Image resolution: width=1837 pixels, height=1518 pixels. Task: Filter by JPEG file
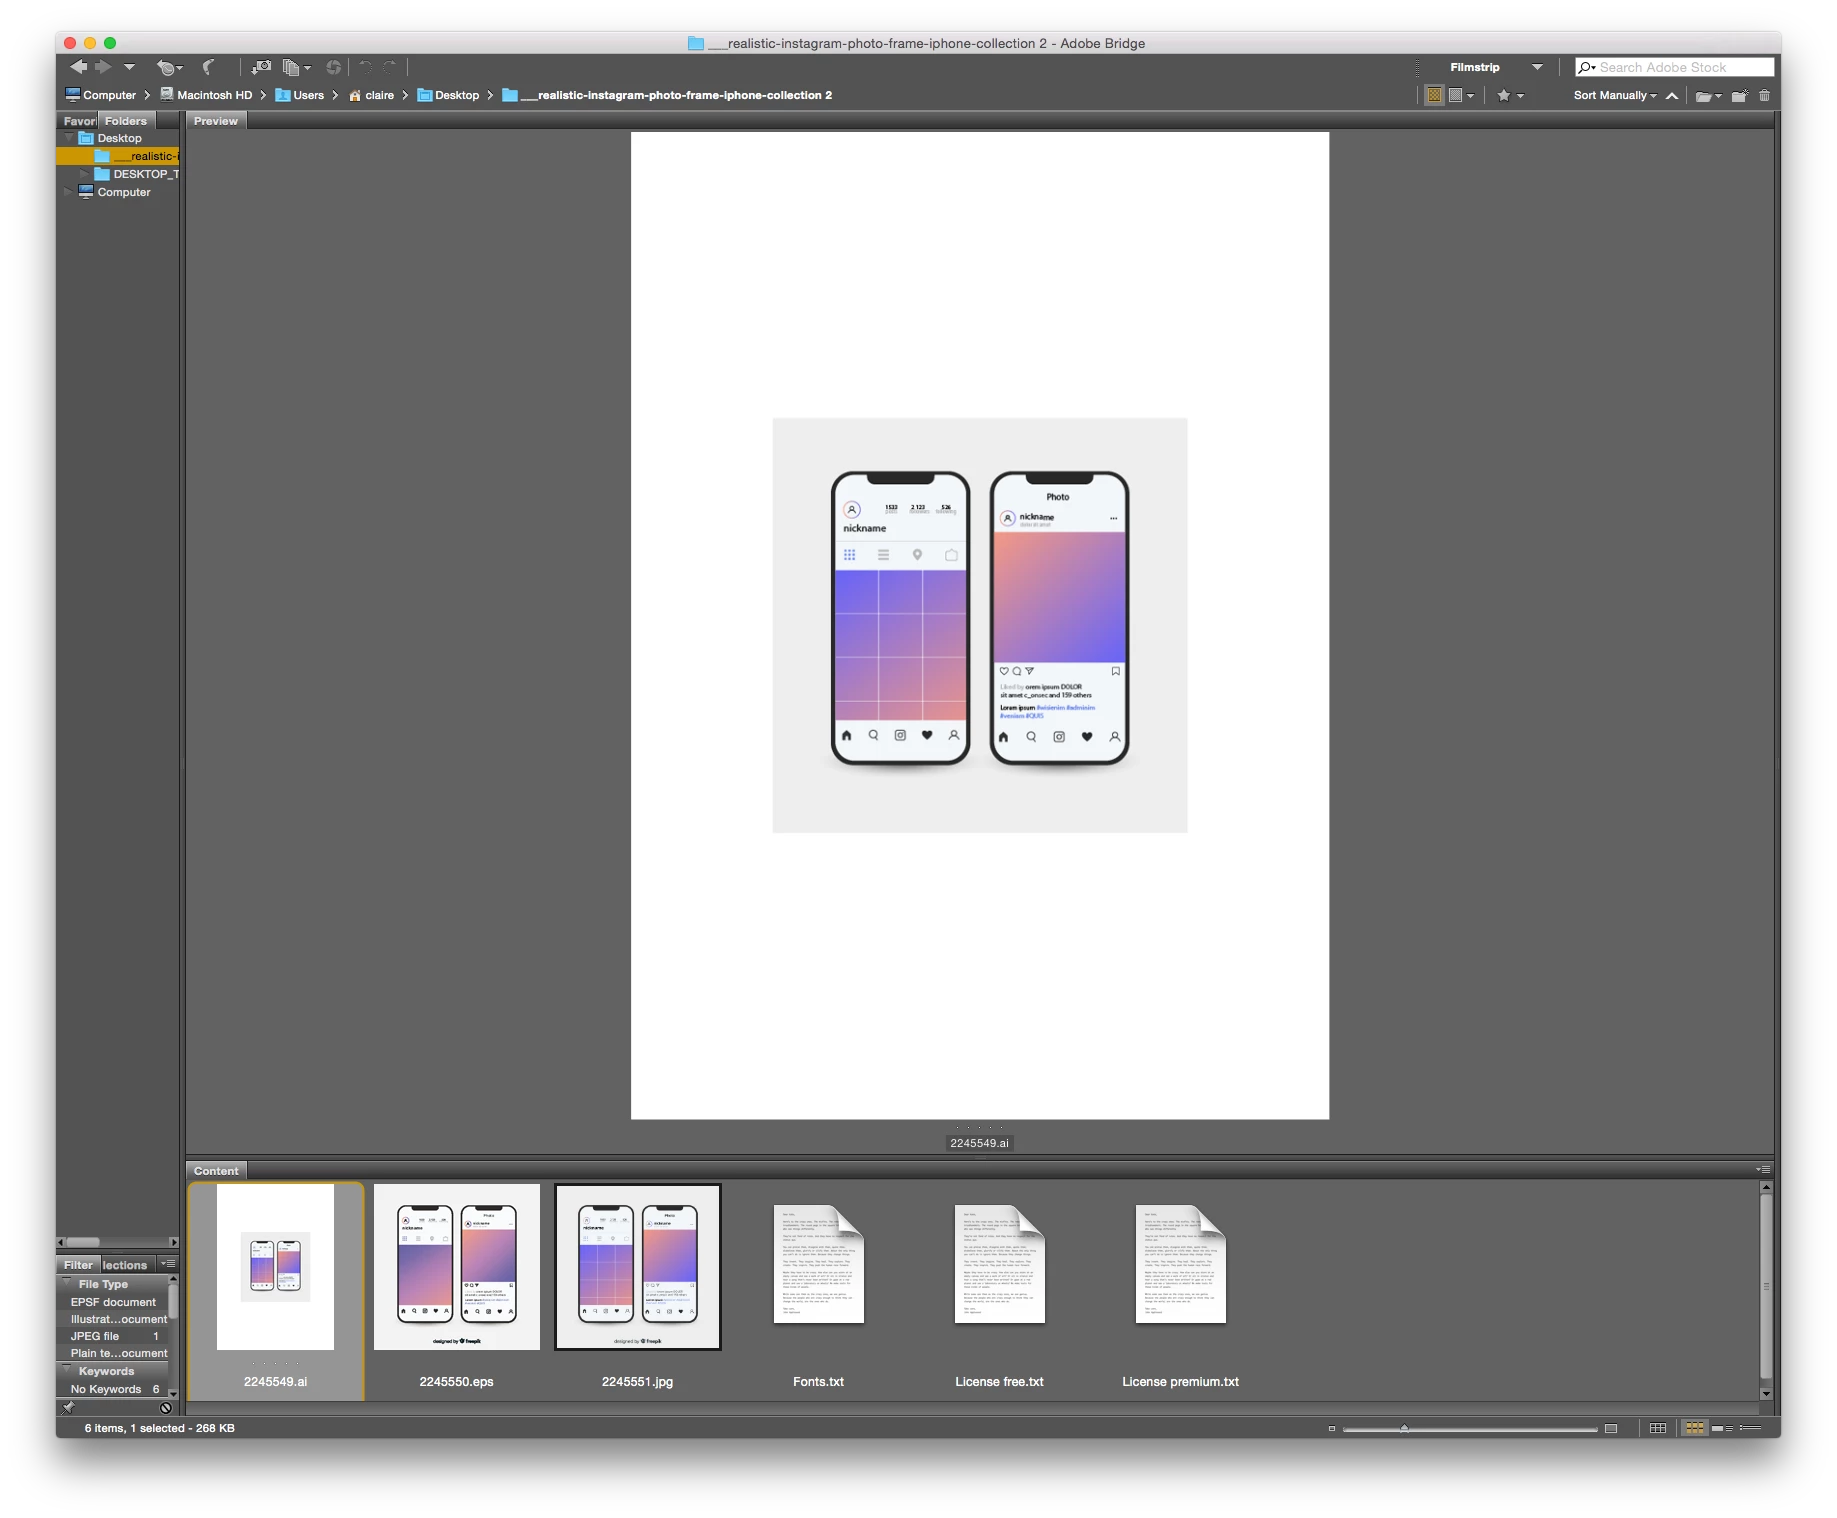(113, 1336)
